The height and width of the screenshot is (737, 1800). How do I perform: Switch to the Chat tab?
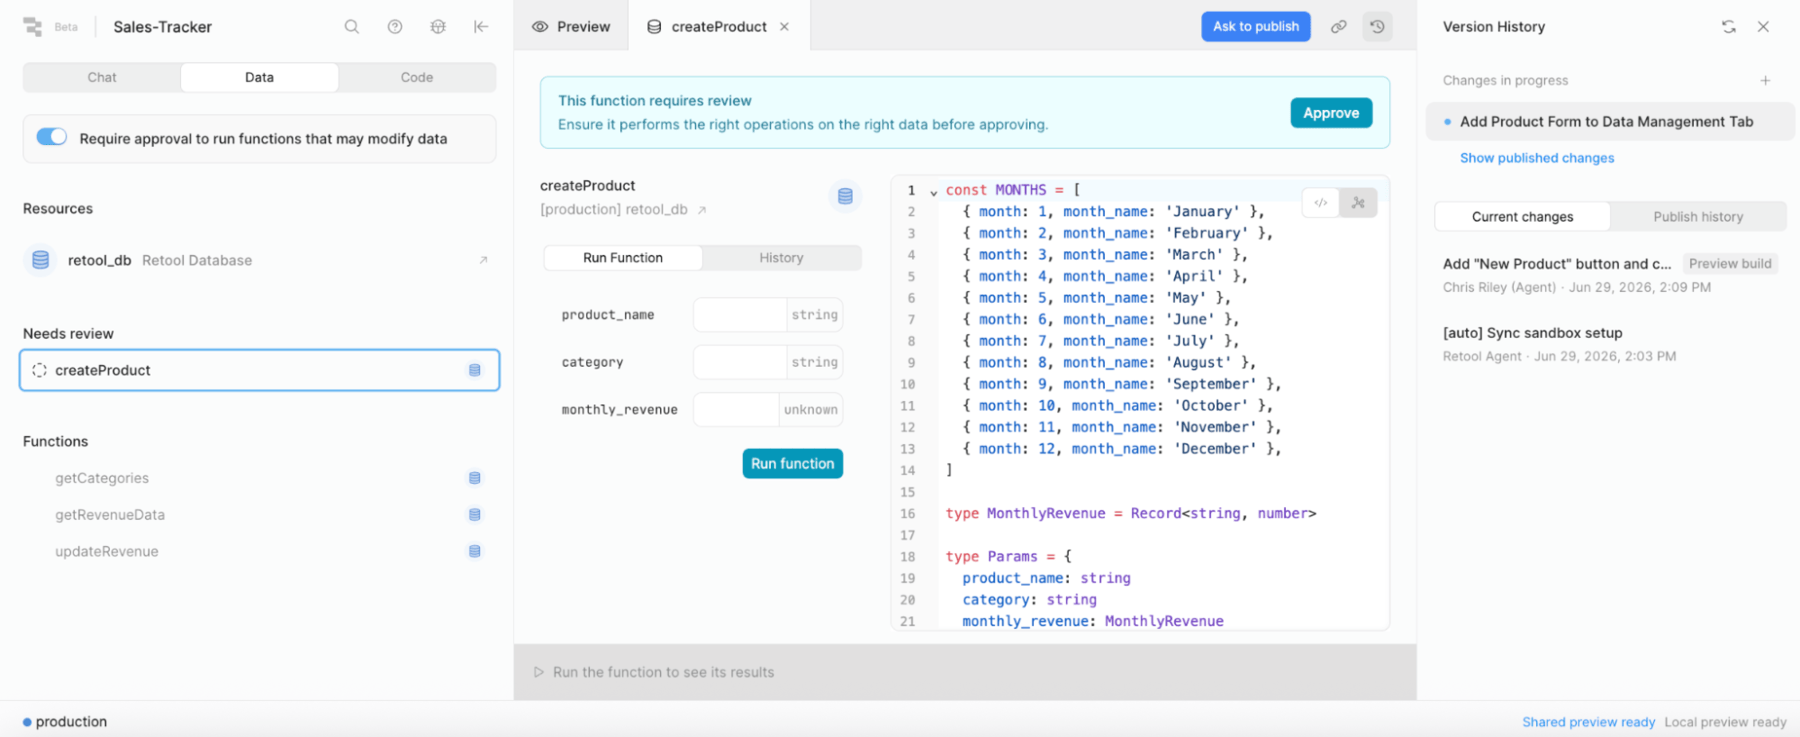102,77
